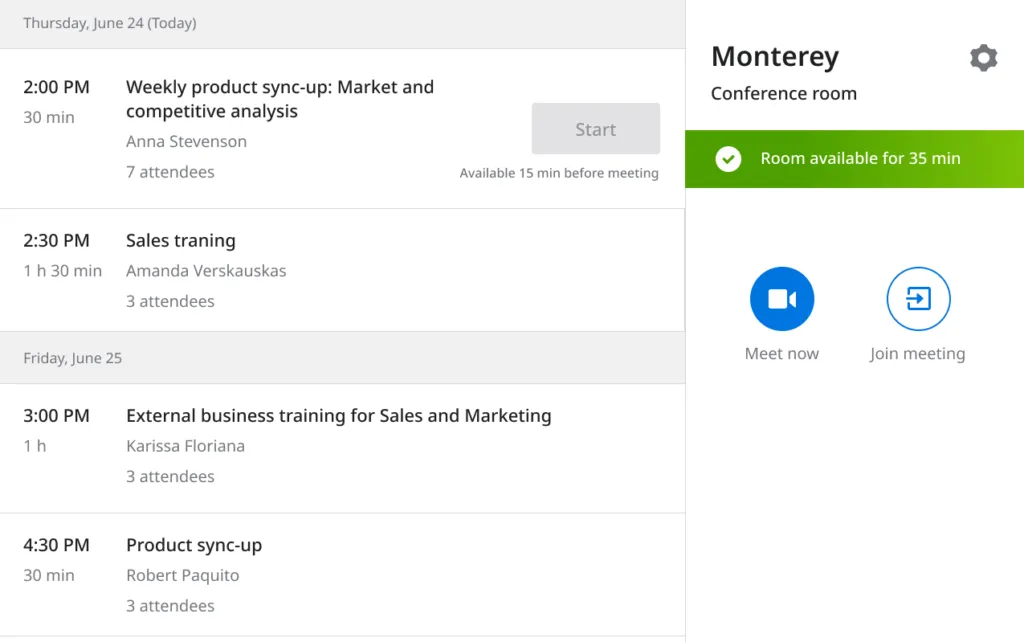Viewport: 1024px width, 642px height.
Task: Click organizer name Karissa Floriana
Action: (185, 445)
